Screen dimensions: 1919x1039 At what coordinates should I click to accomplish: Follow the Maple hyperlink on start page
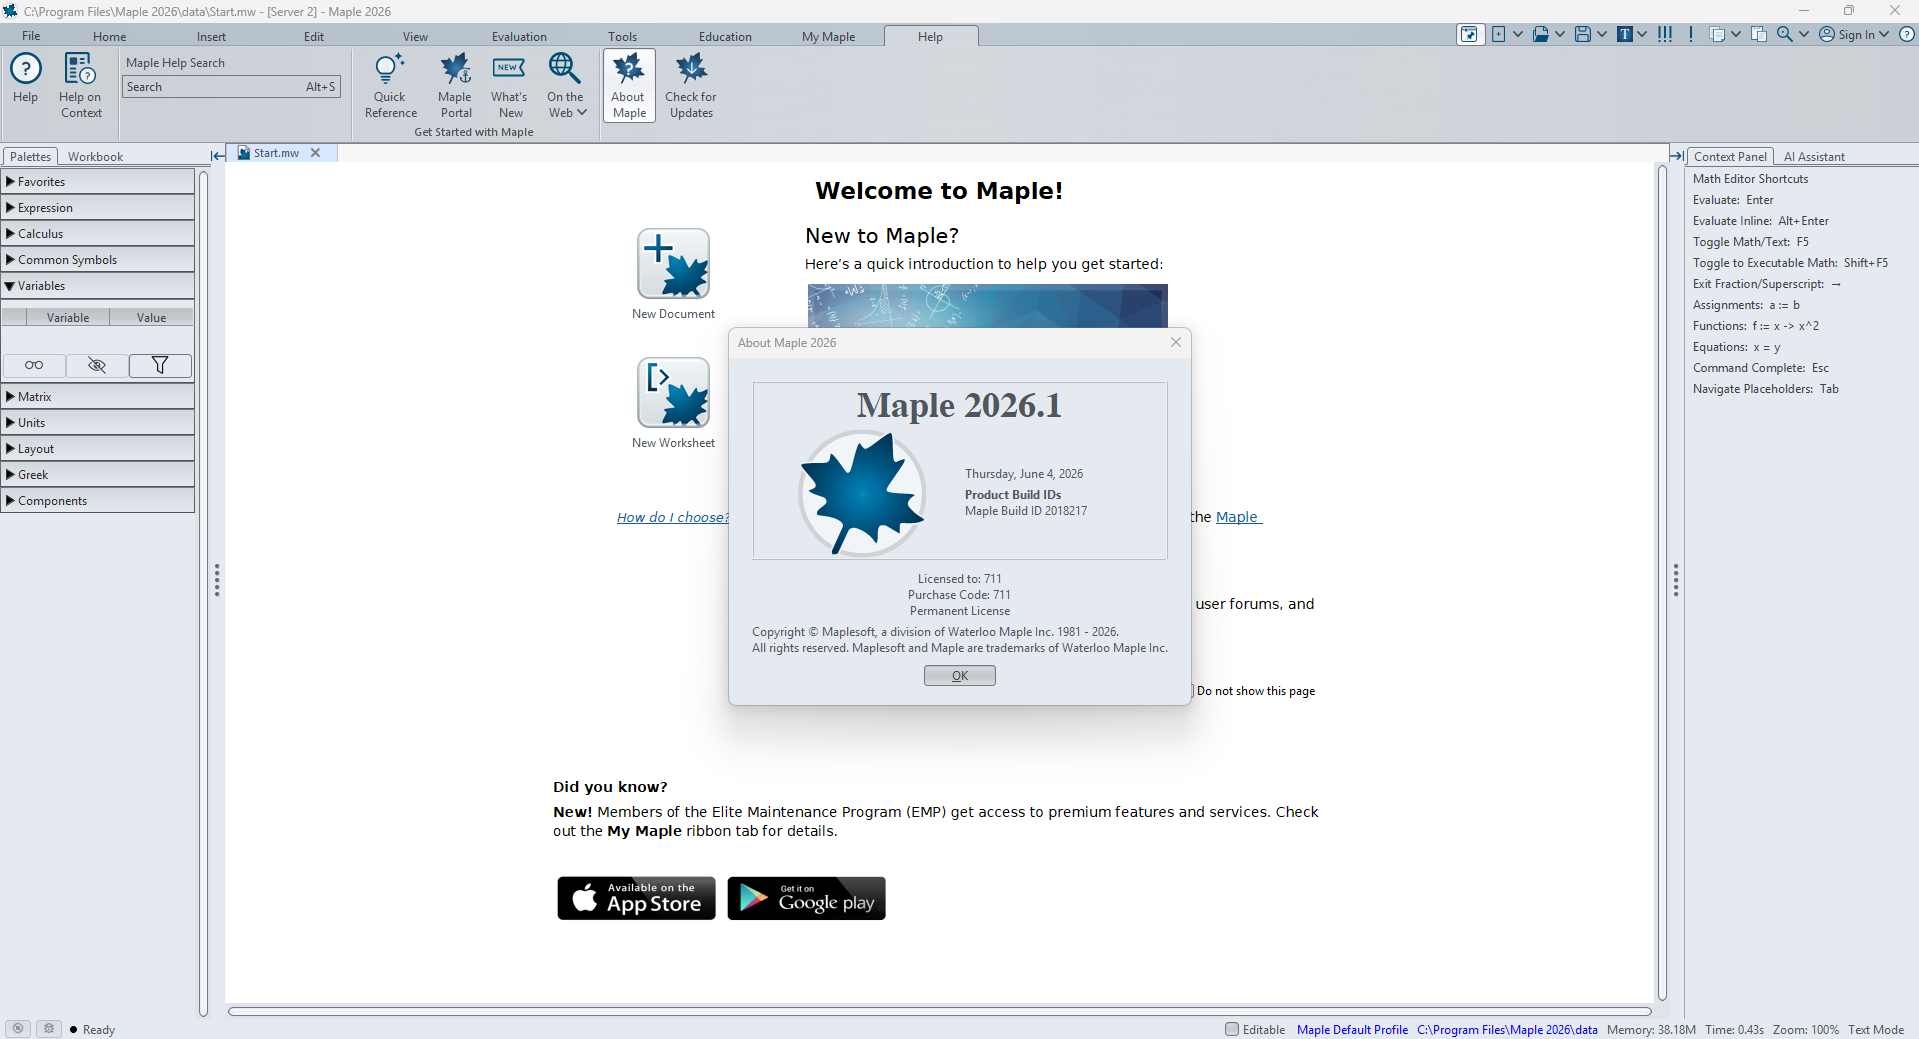pos(1239,517)
